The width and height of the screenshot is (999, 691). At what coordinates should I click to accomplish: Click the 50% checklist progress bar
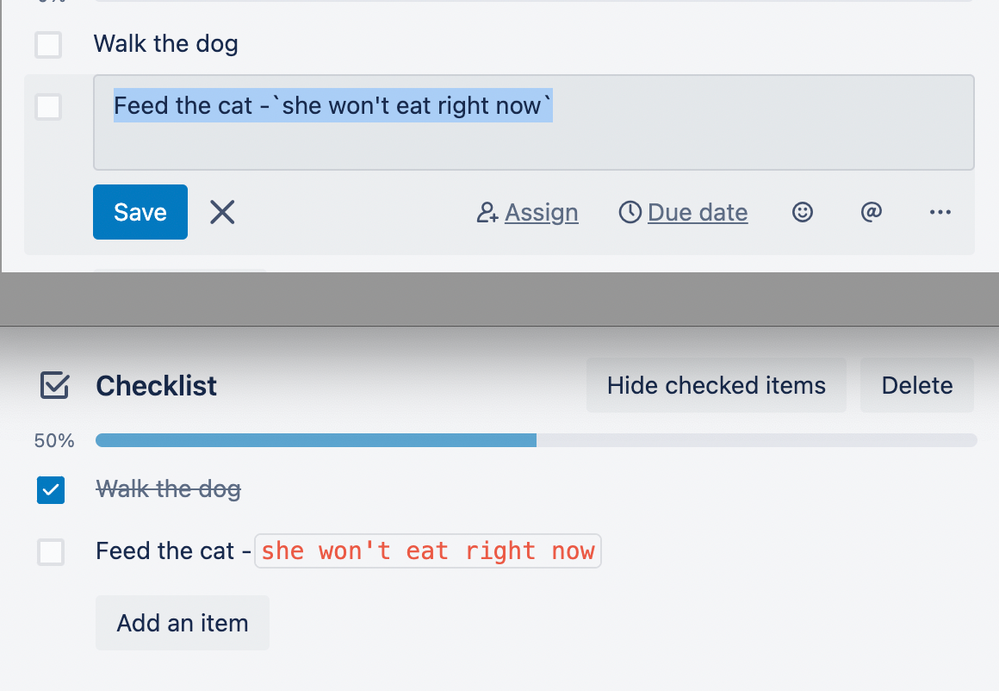click(536, 440)
